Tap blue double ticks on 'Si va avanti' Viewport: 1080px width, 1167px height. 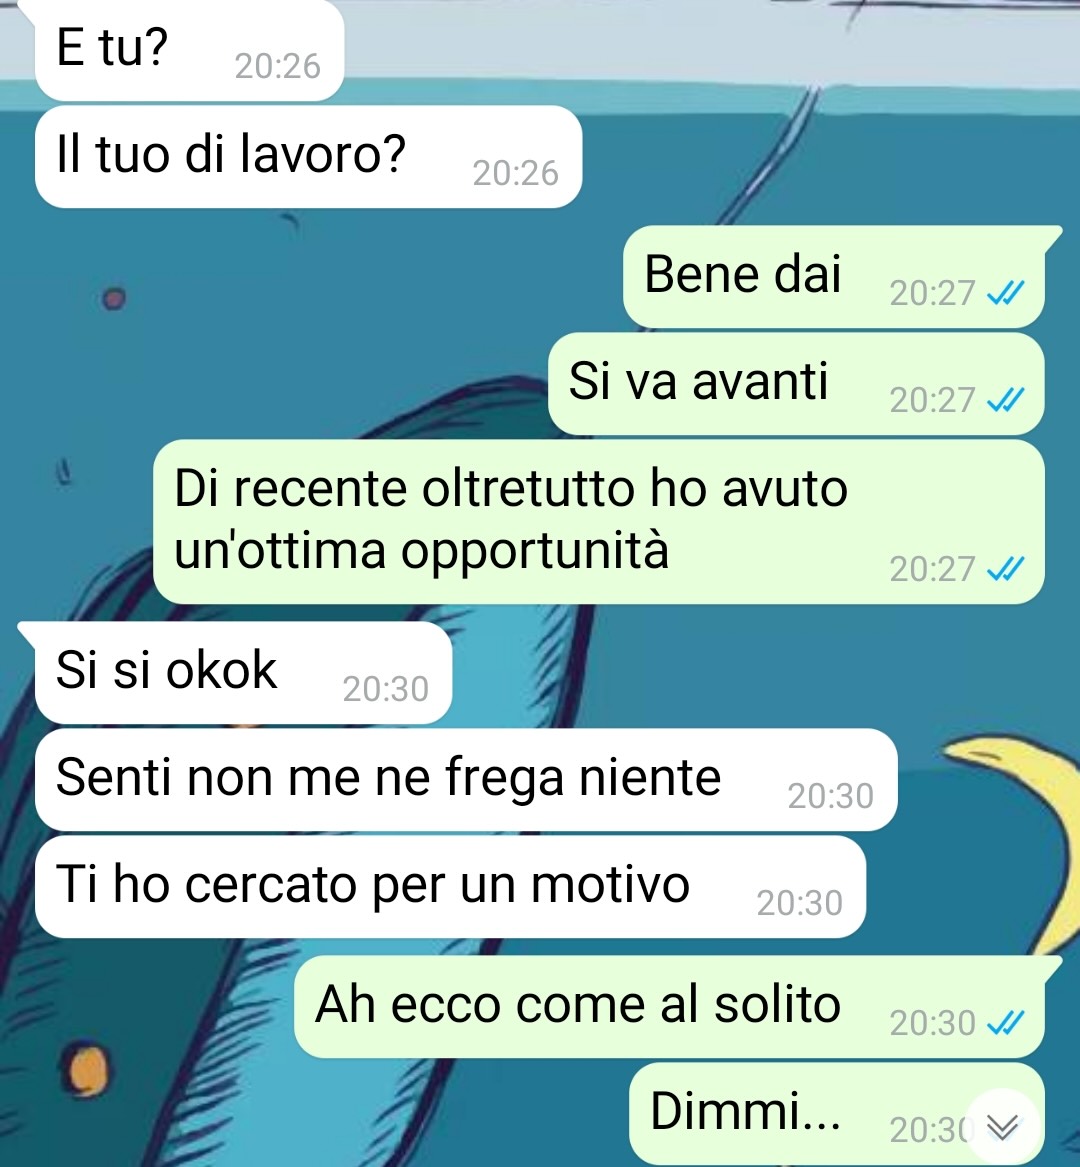1006,400
